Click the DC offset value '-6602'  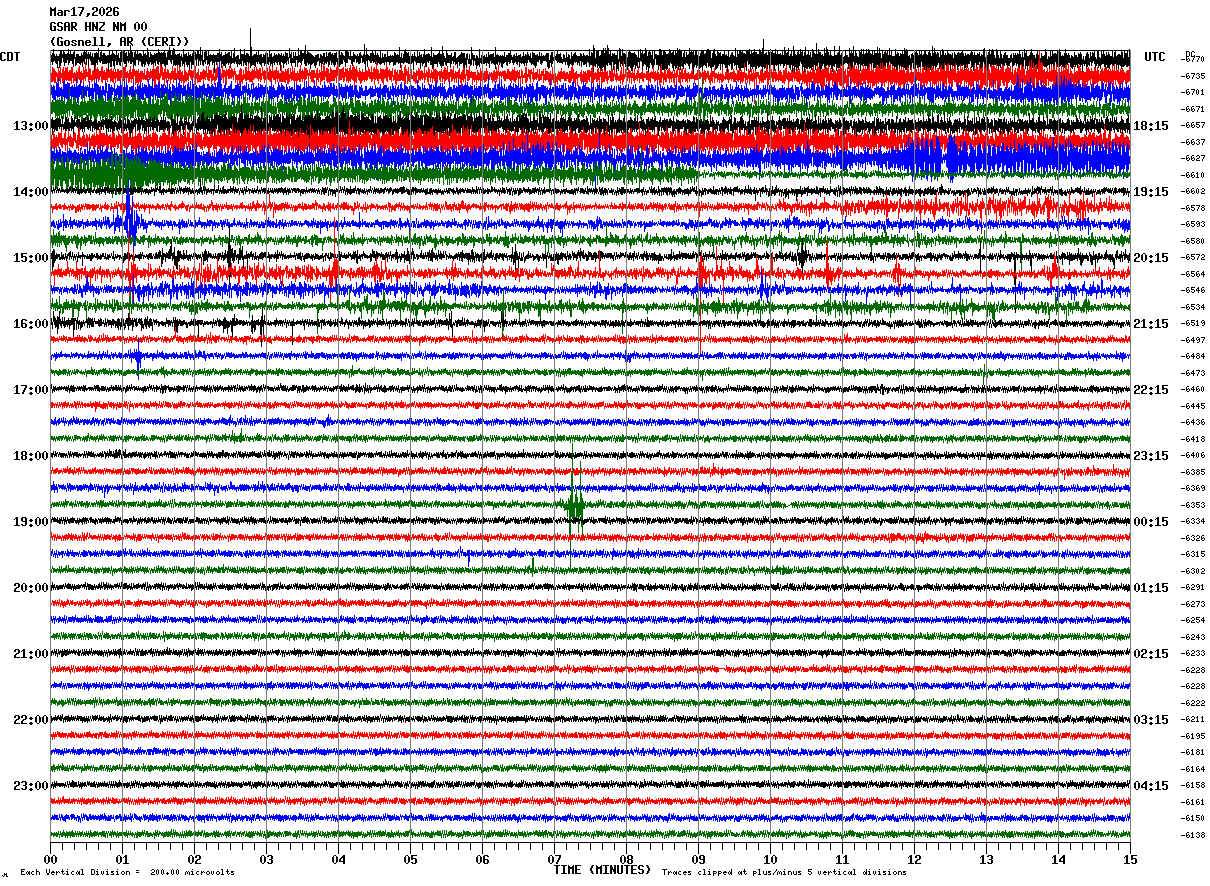1194,192
